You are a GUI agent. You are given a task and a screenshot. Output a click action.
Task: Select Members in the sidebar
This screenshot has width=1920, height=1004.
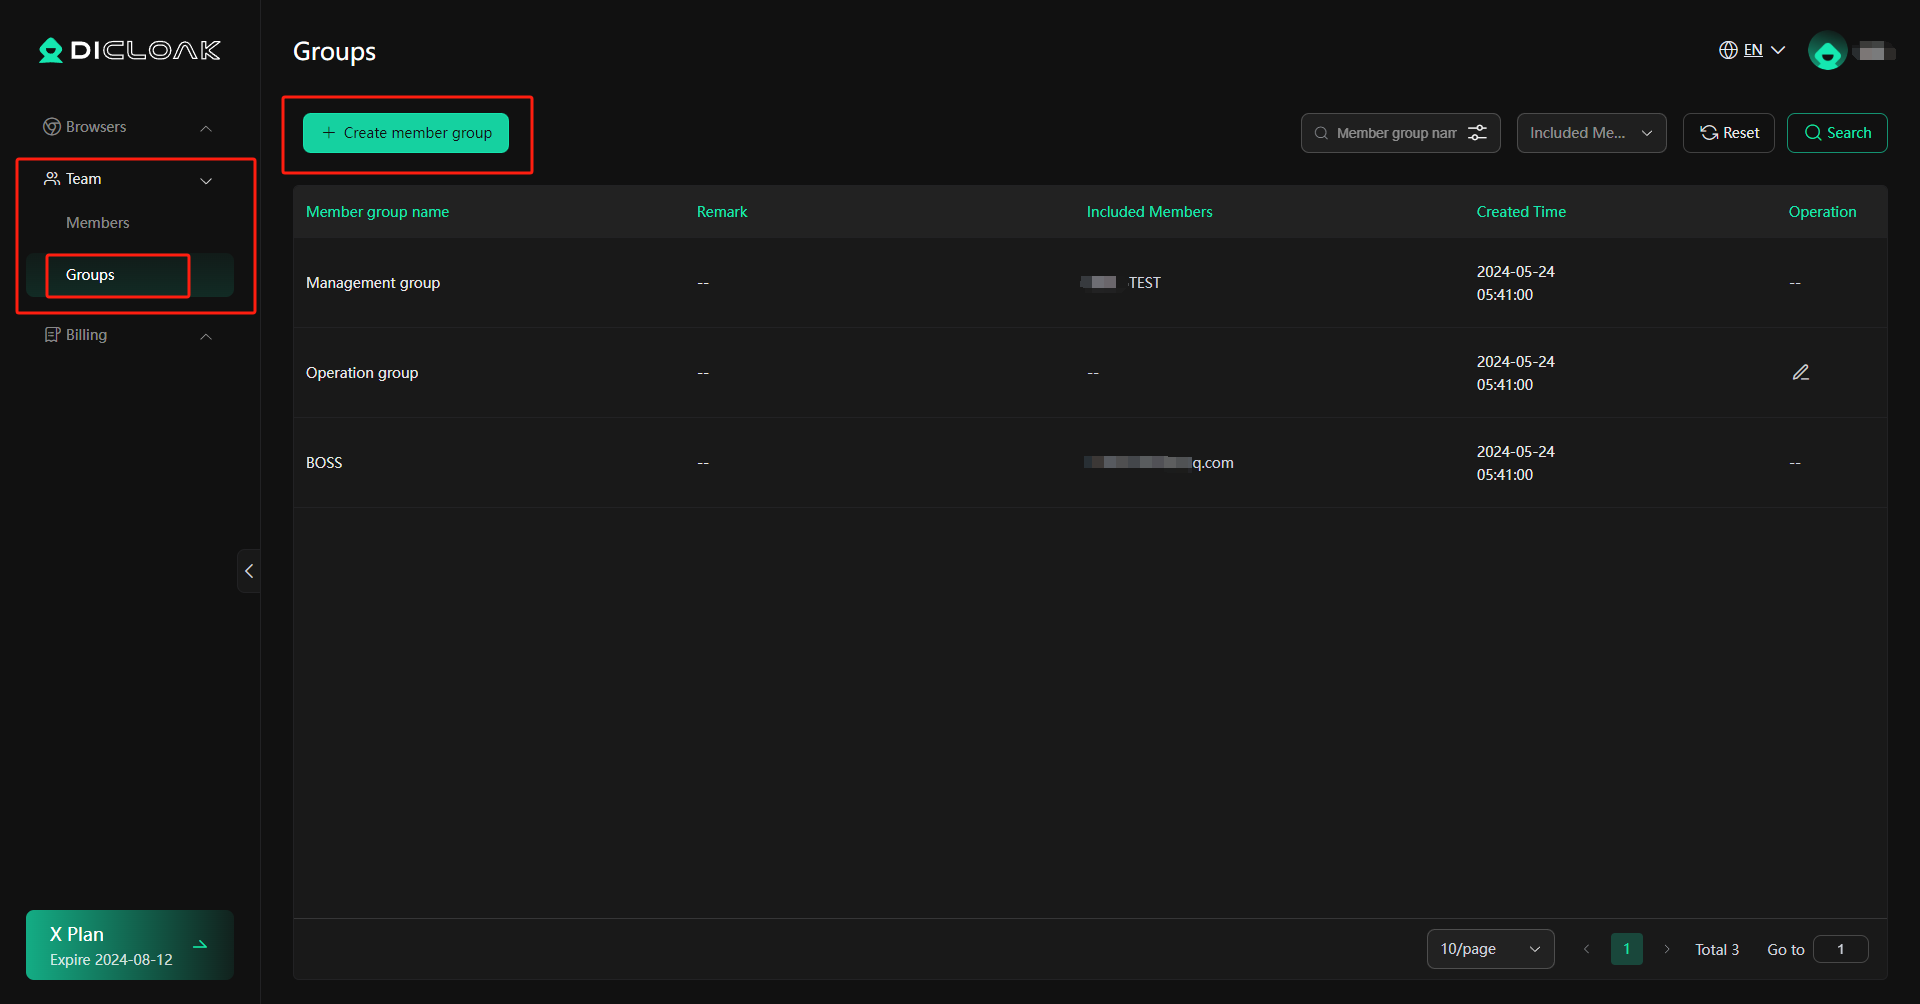pyautogui.click(x=97, y=222)
